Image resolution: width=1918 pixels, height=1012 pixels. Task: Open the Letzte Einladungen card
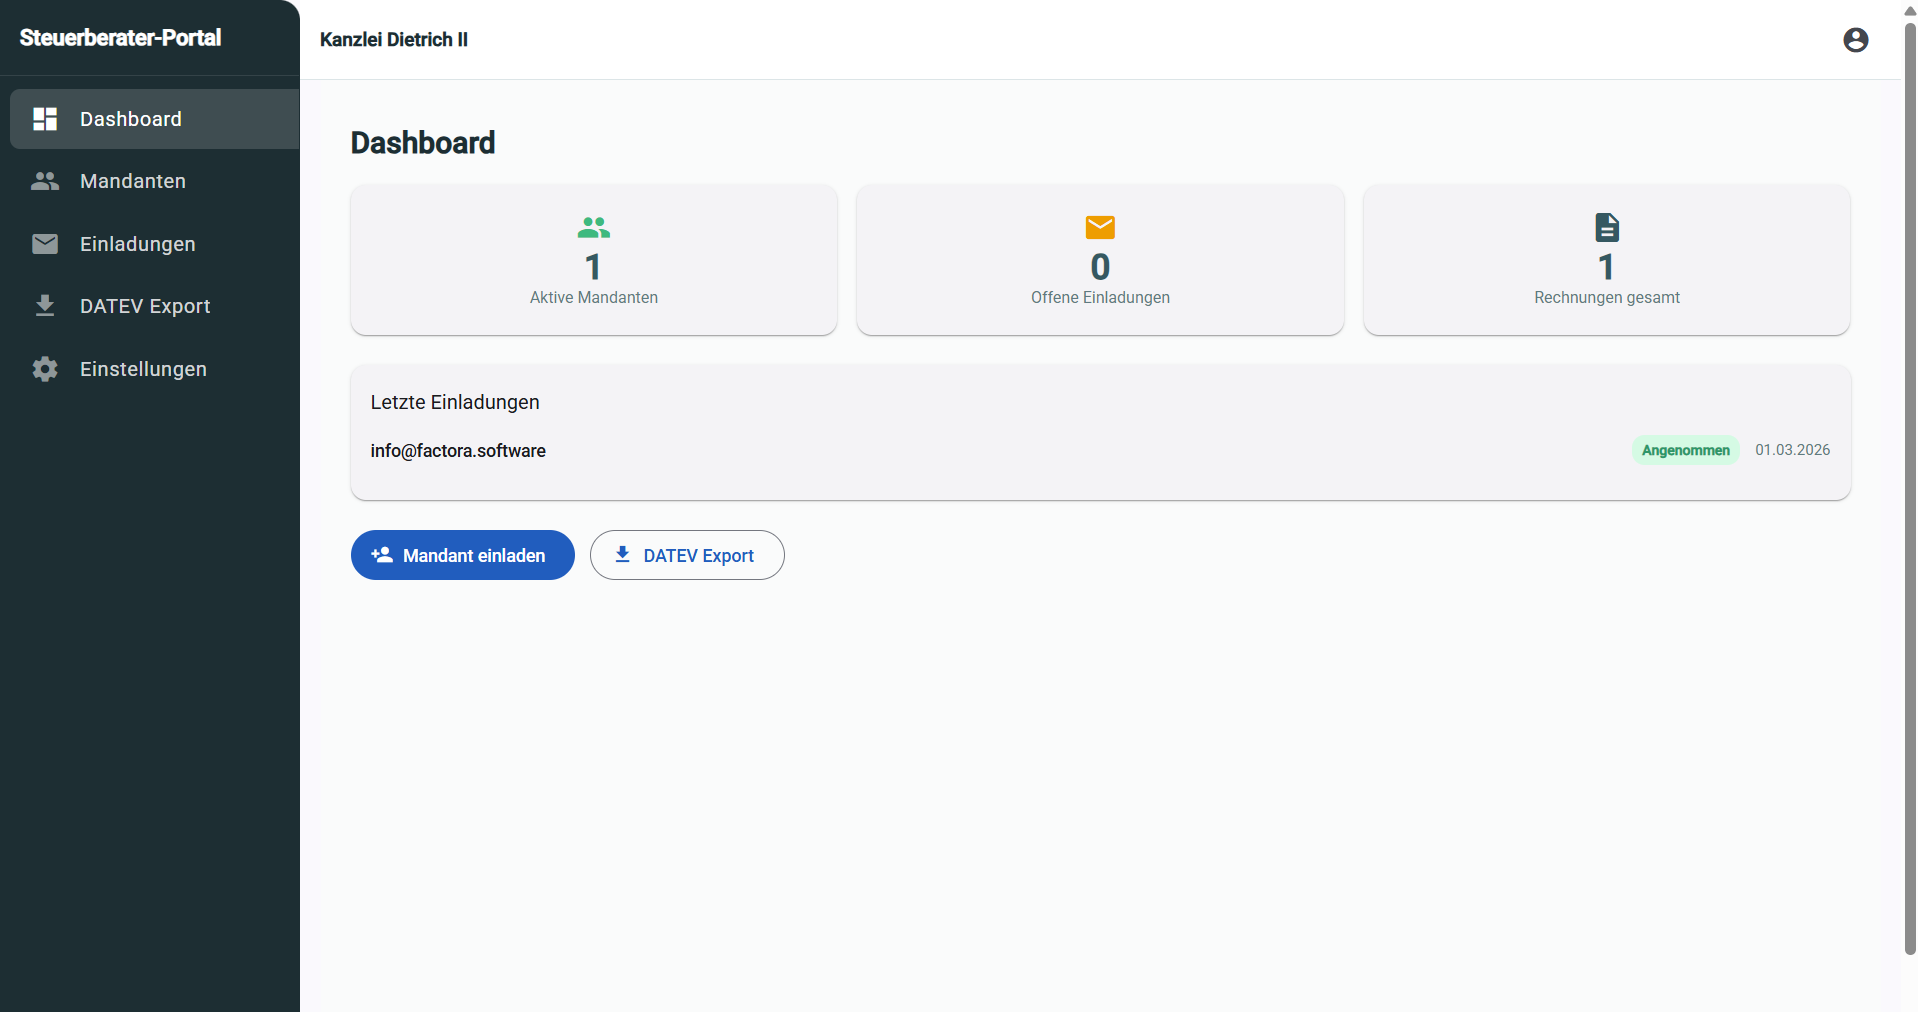point(1100,432)
